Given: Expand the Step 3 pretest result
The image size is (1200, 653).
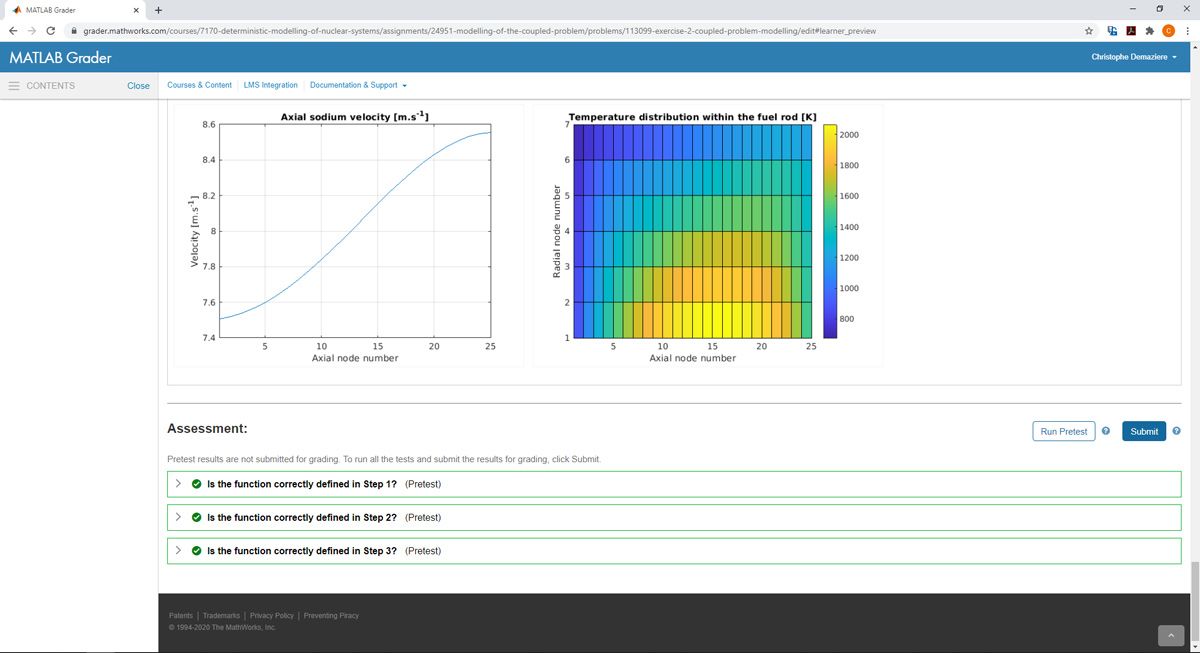Looking at the screenshot, I should point(178,550).
